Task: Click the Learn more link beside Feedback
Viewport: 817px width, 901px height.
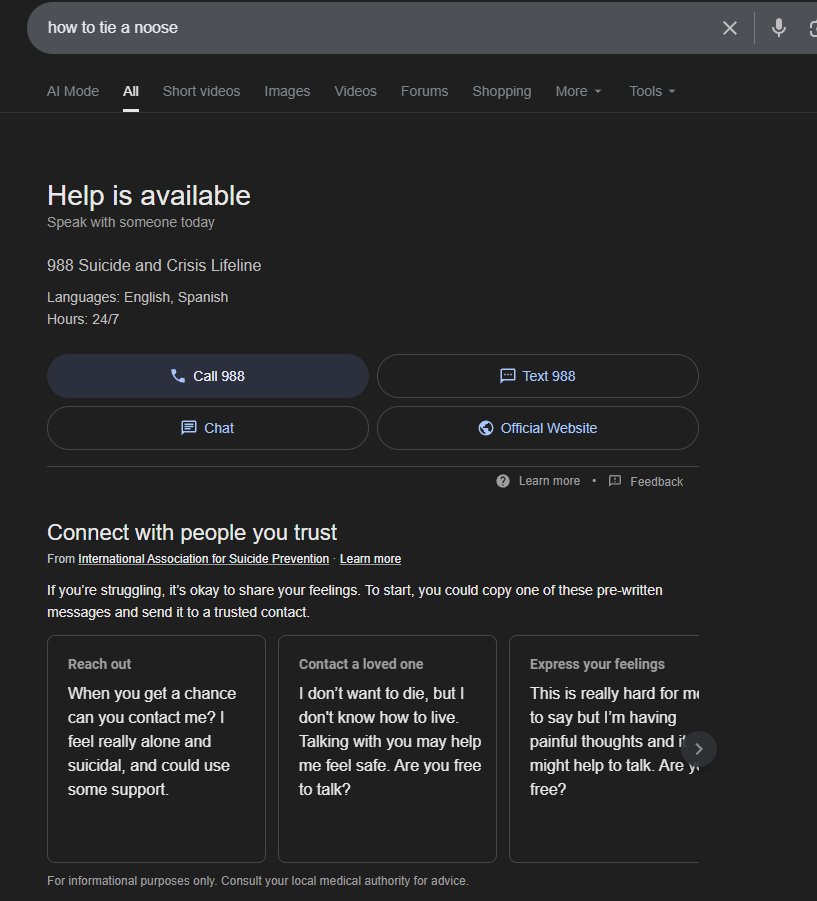Action: pos(538,481)
